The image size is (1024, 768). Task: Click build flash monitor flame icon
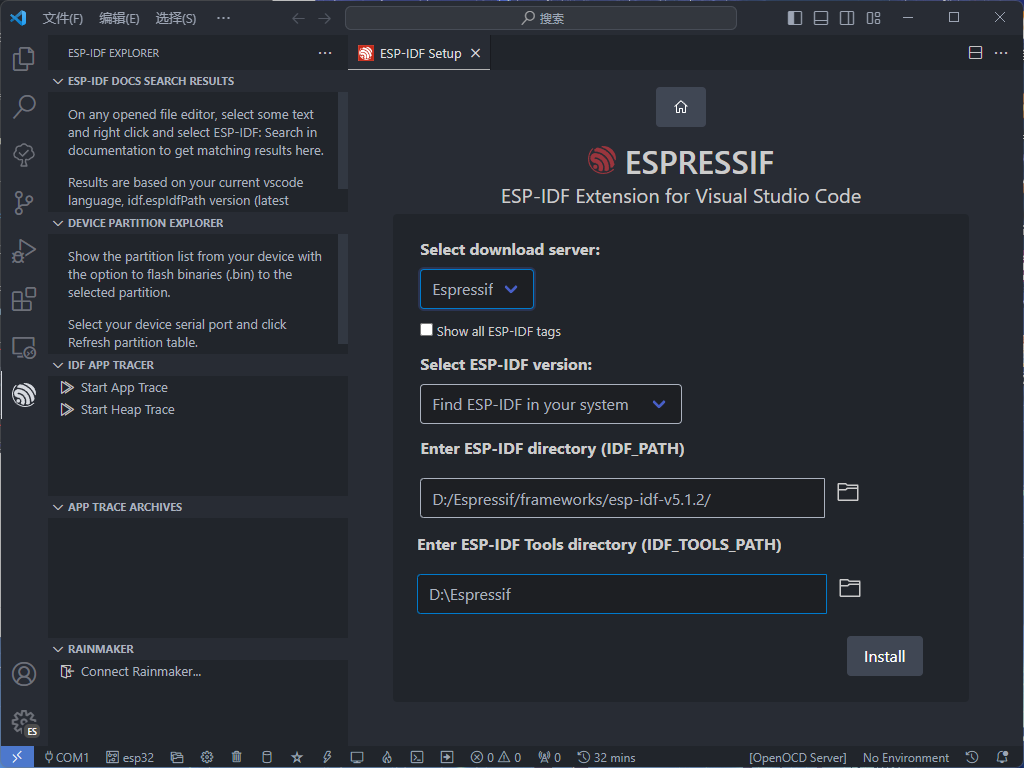(387, 757)
